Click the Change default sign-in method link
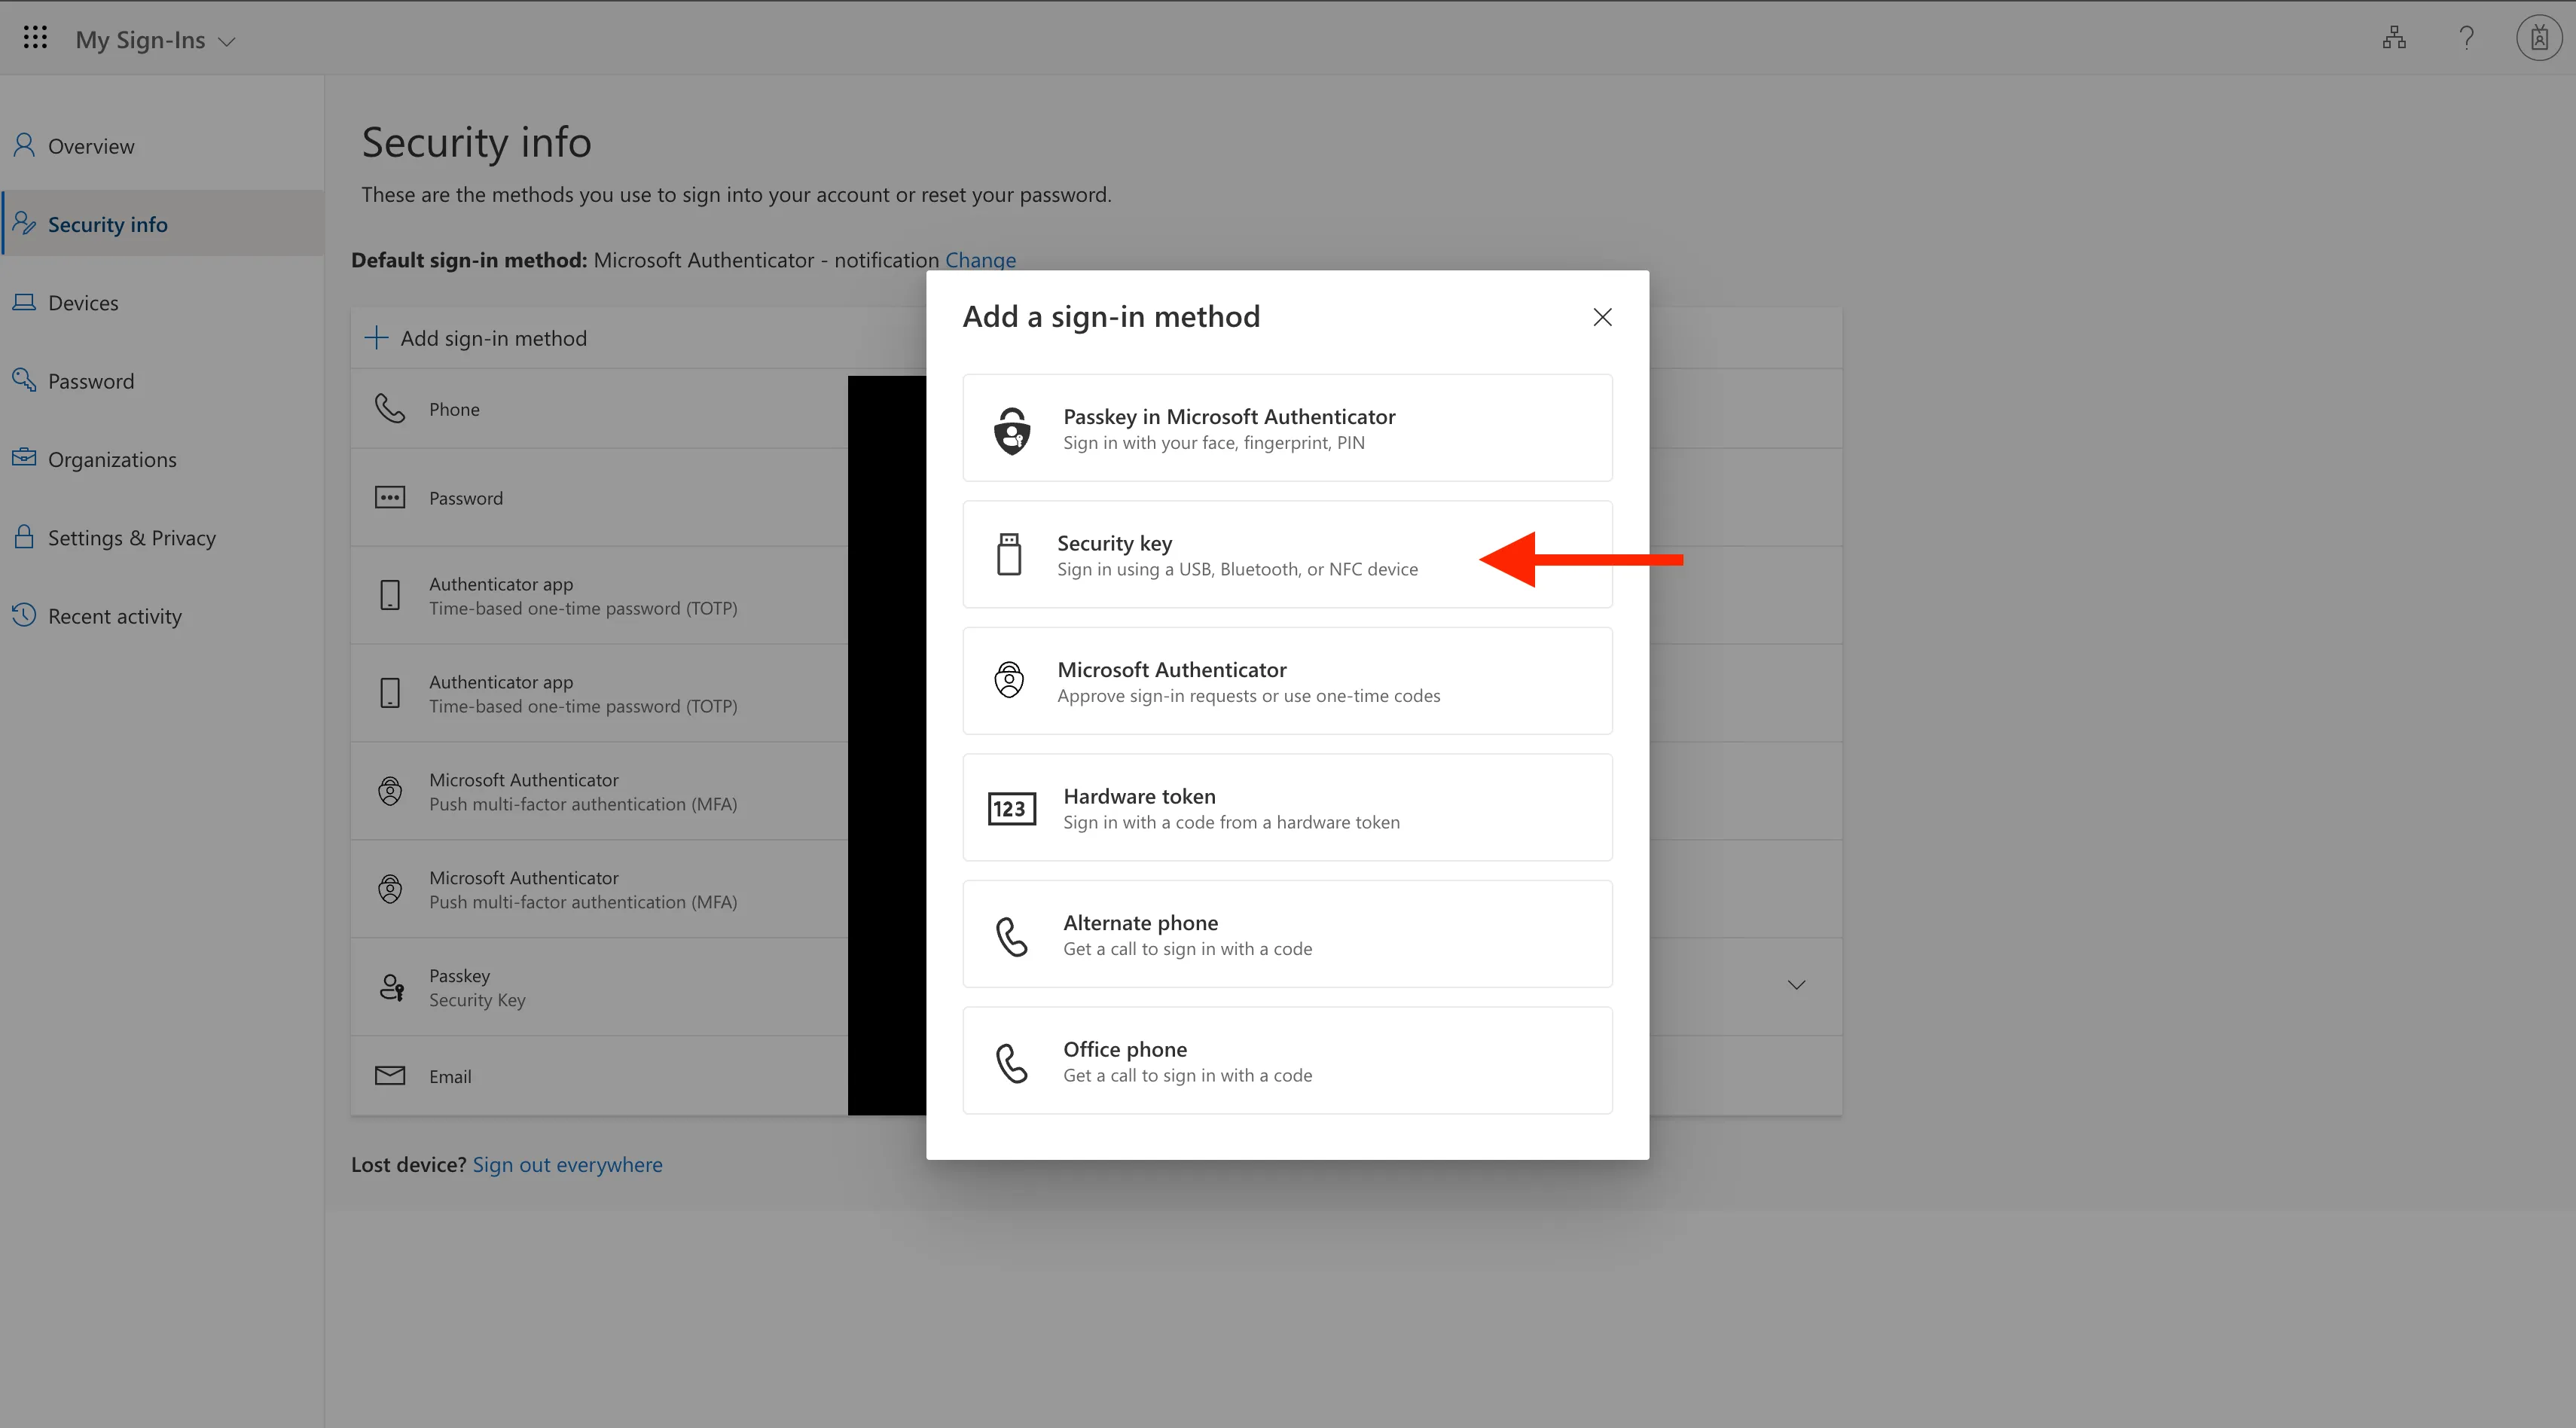Viewport: 2576px width, 1428px height. click(980, 260)
